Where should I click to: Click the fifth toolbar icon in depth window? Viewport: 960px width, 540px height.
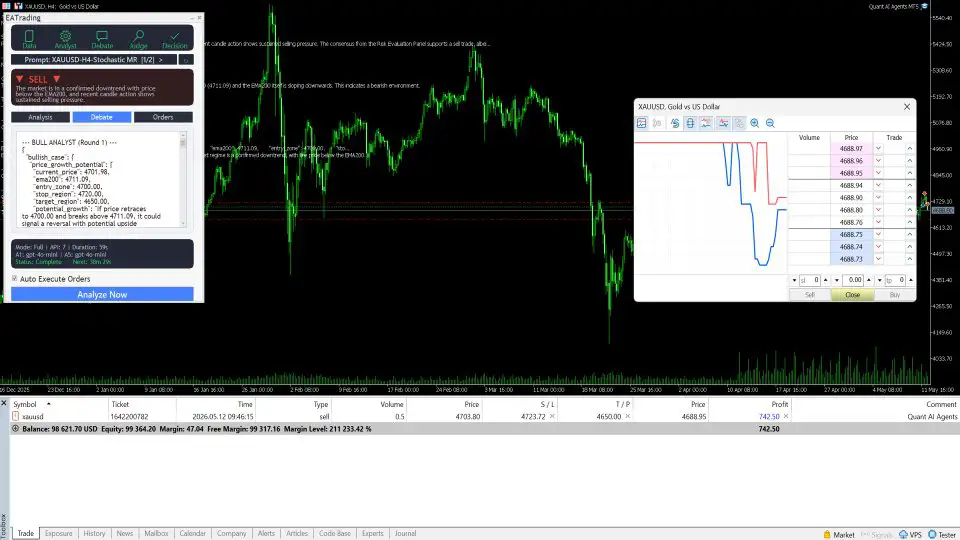click(706, 123)
